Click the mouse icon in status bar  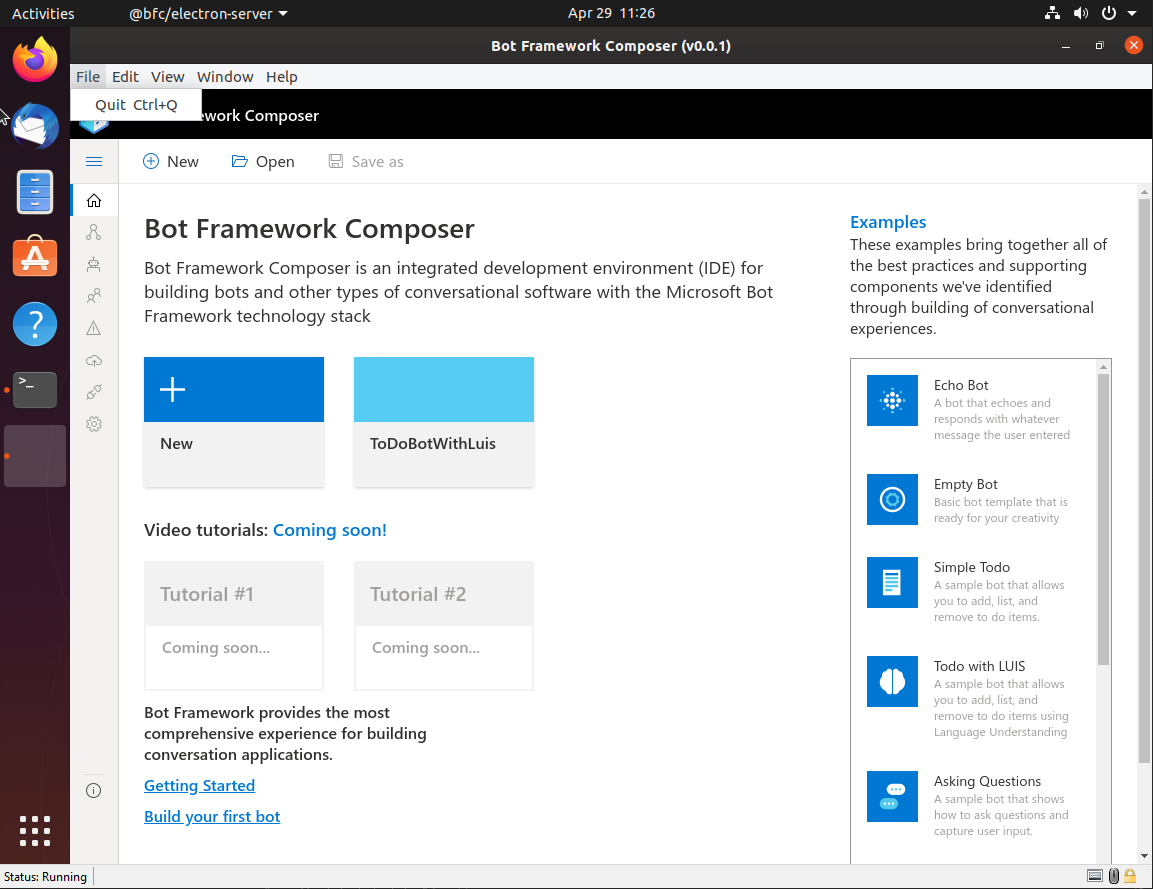click(x=1113, y=876)
